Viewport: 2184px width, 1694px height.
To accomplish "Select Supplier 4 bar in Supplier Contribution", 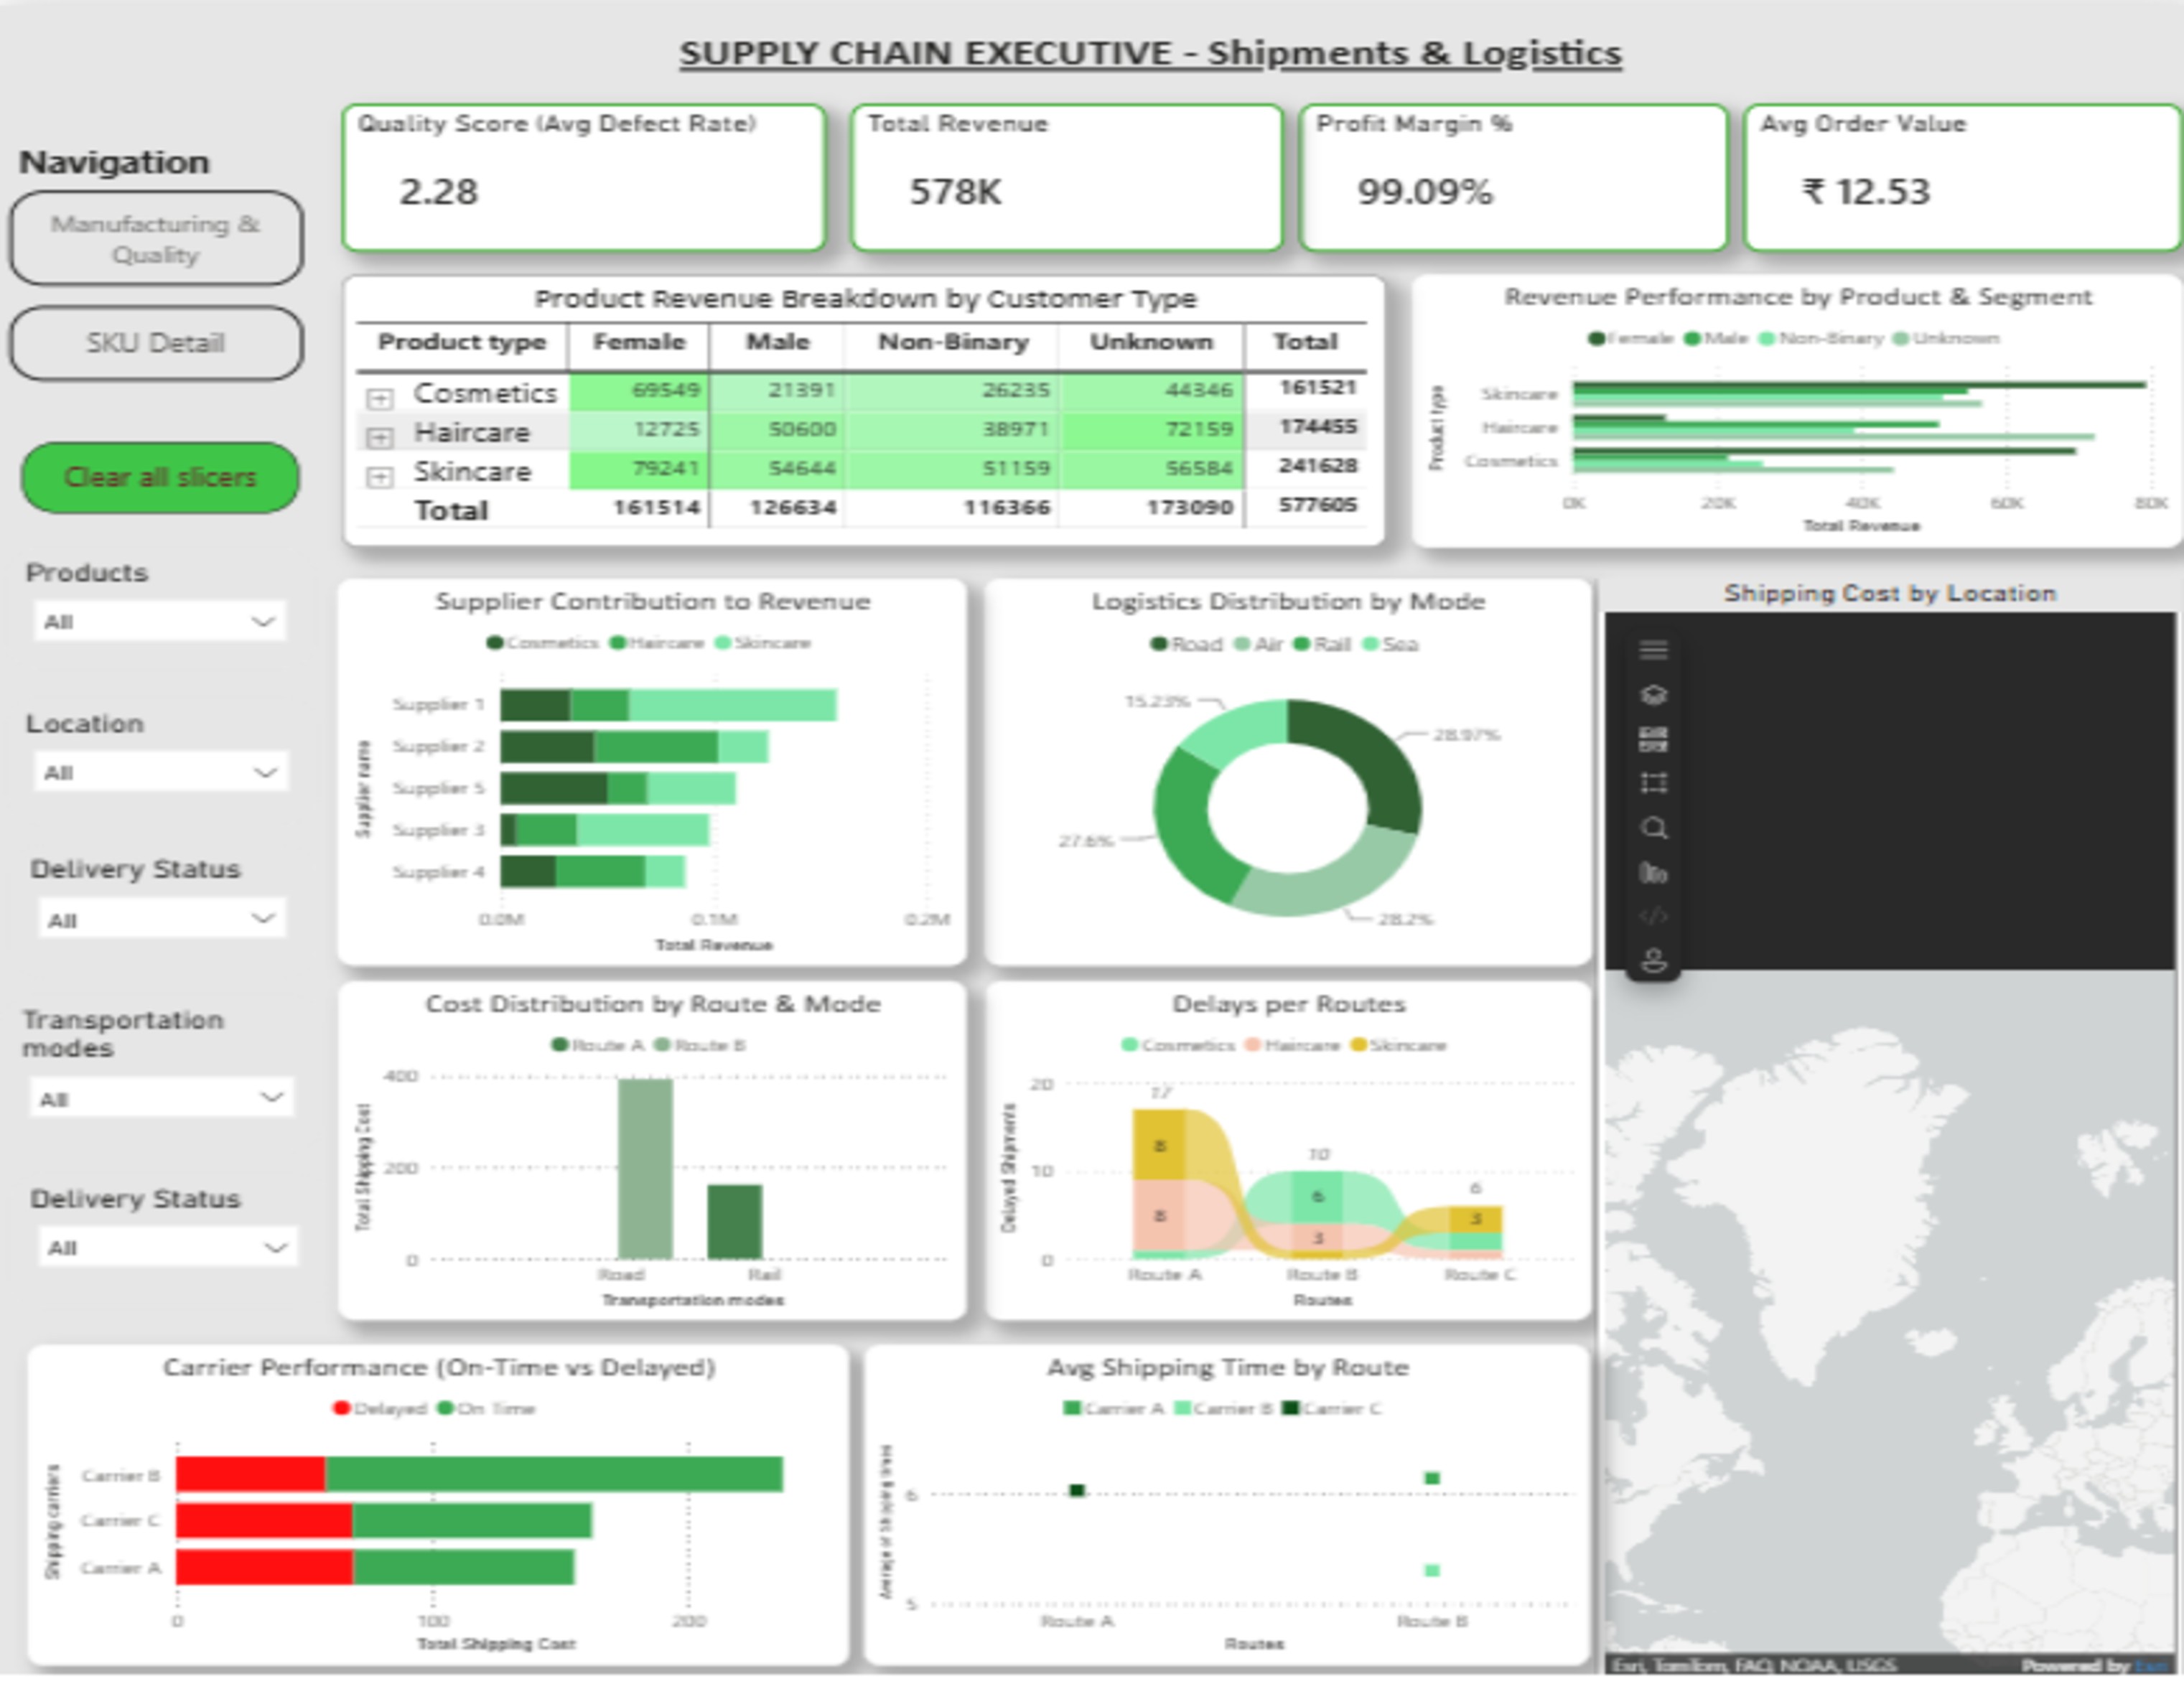I will tap(593, 871).
